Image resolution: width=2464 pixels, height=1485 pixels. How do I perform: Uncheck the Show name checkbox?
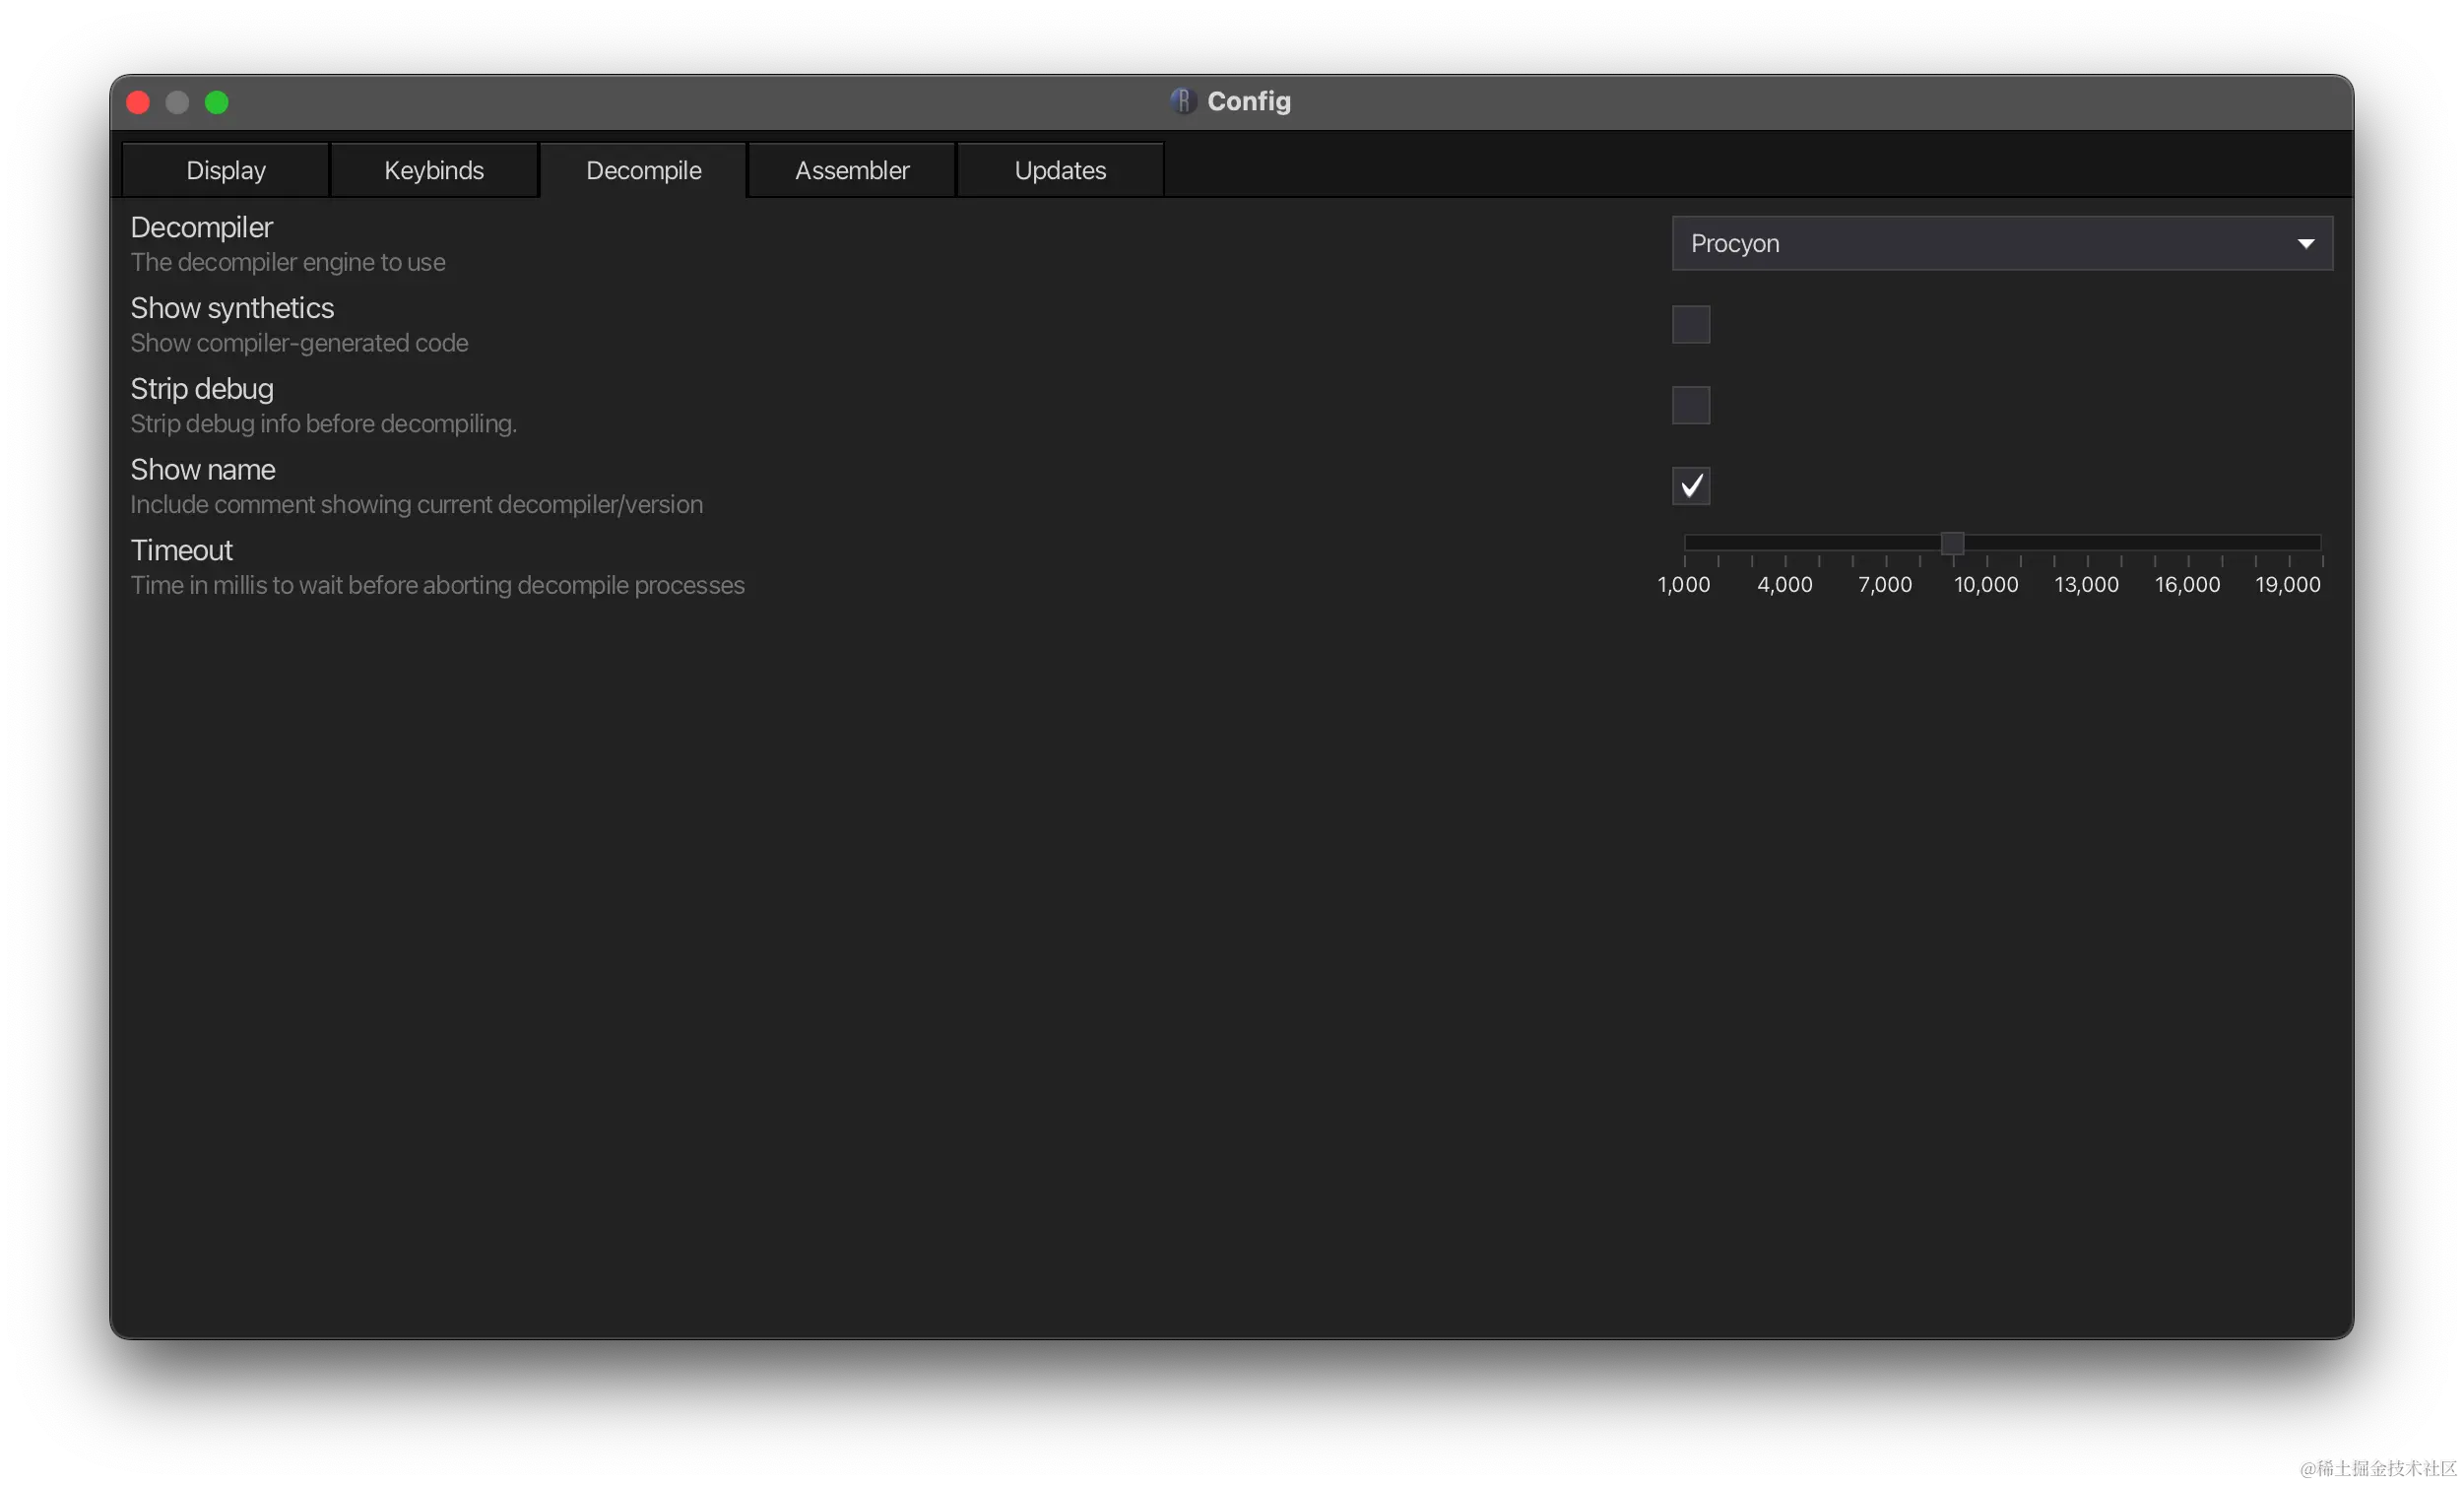1690,486
